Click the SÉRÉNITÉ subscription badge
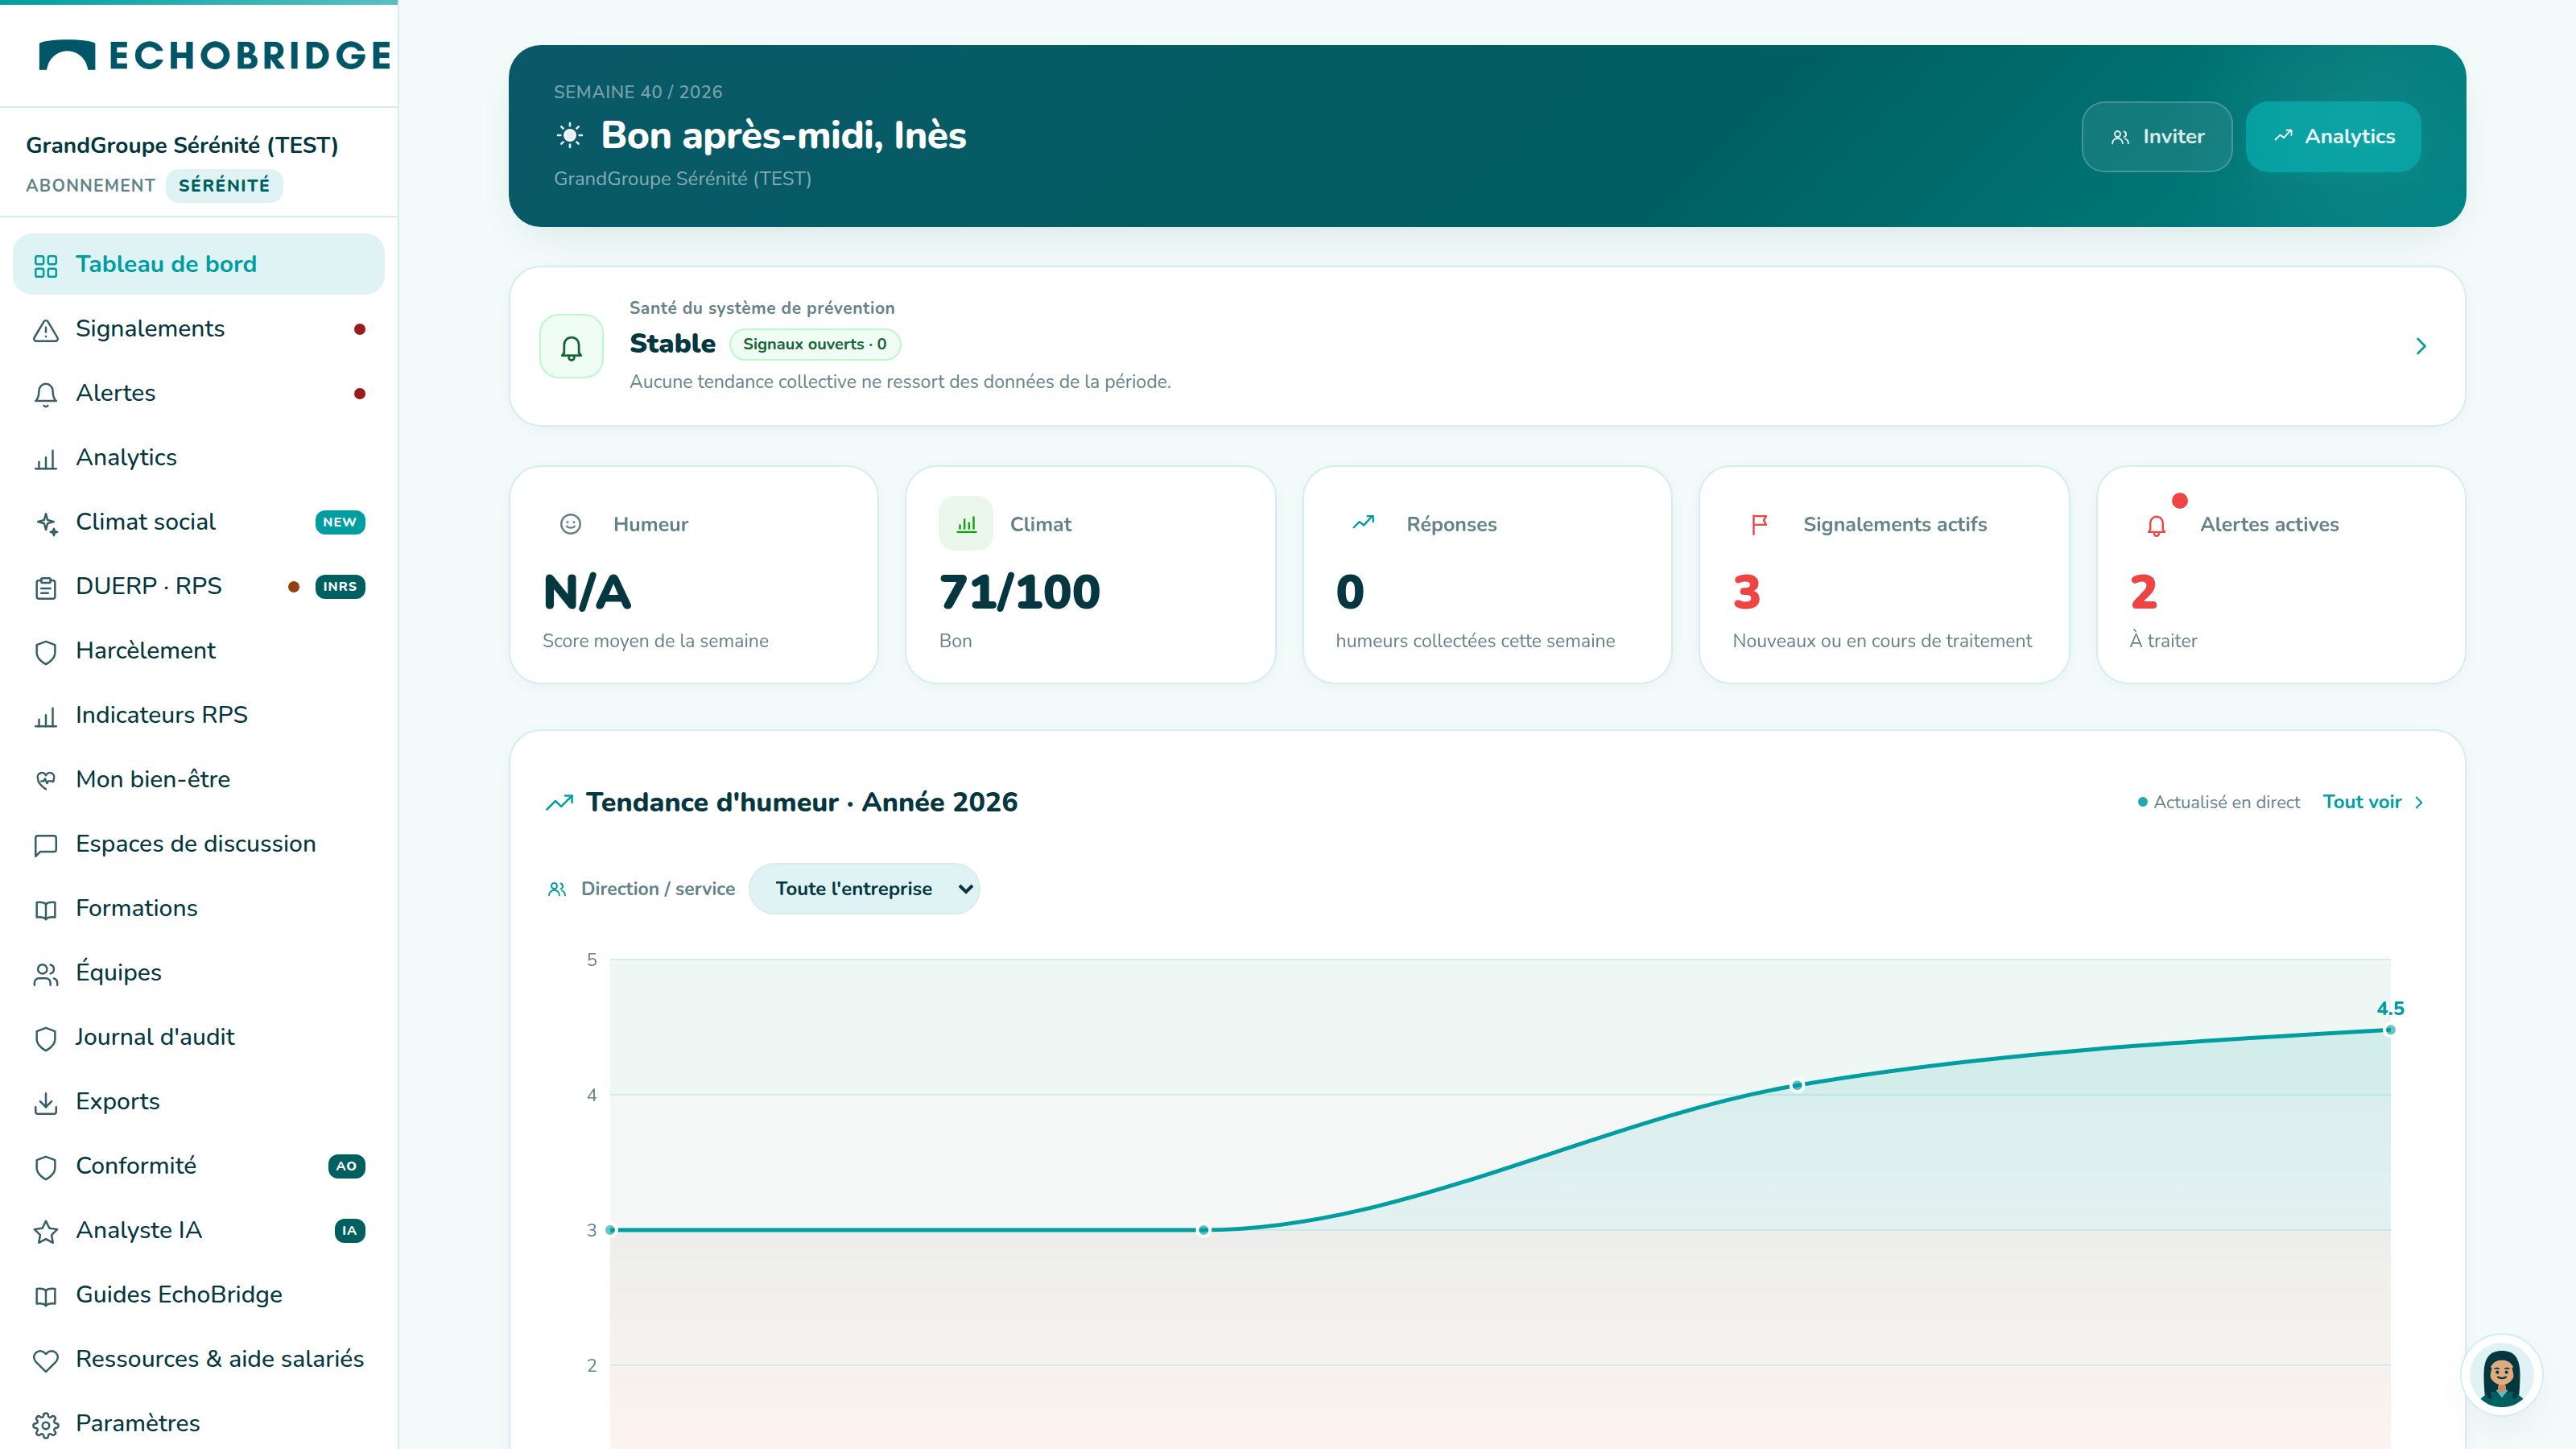The width and height of the screenshot is (2576, 1449). (x=224, y=186)
